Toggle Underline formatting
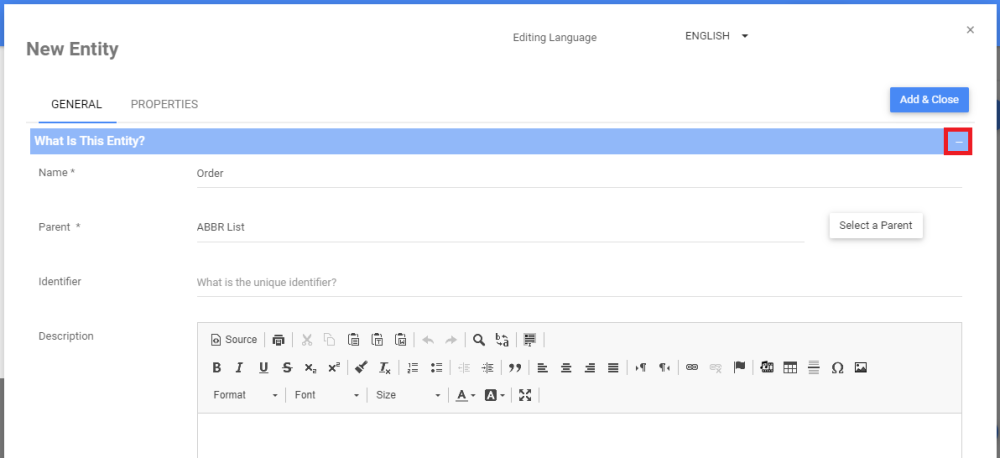 (x=263, y=368)
